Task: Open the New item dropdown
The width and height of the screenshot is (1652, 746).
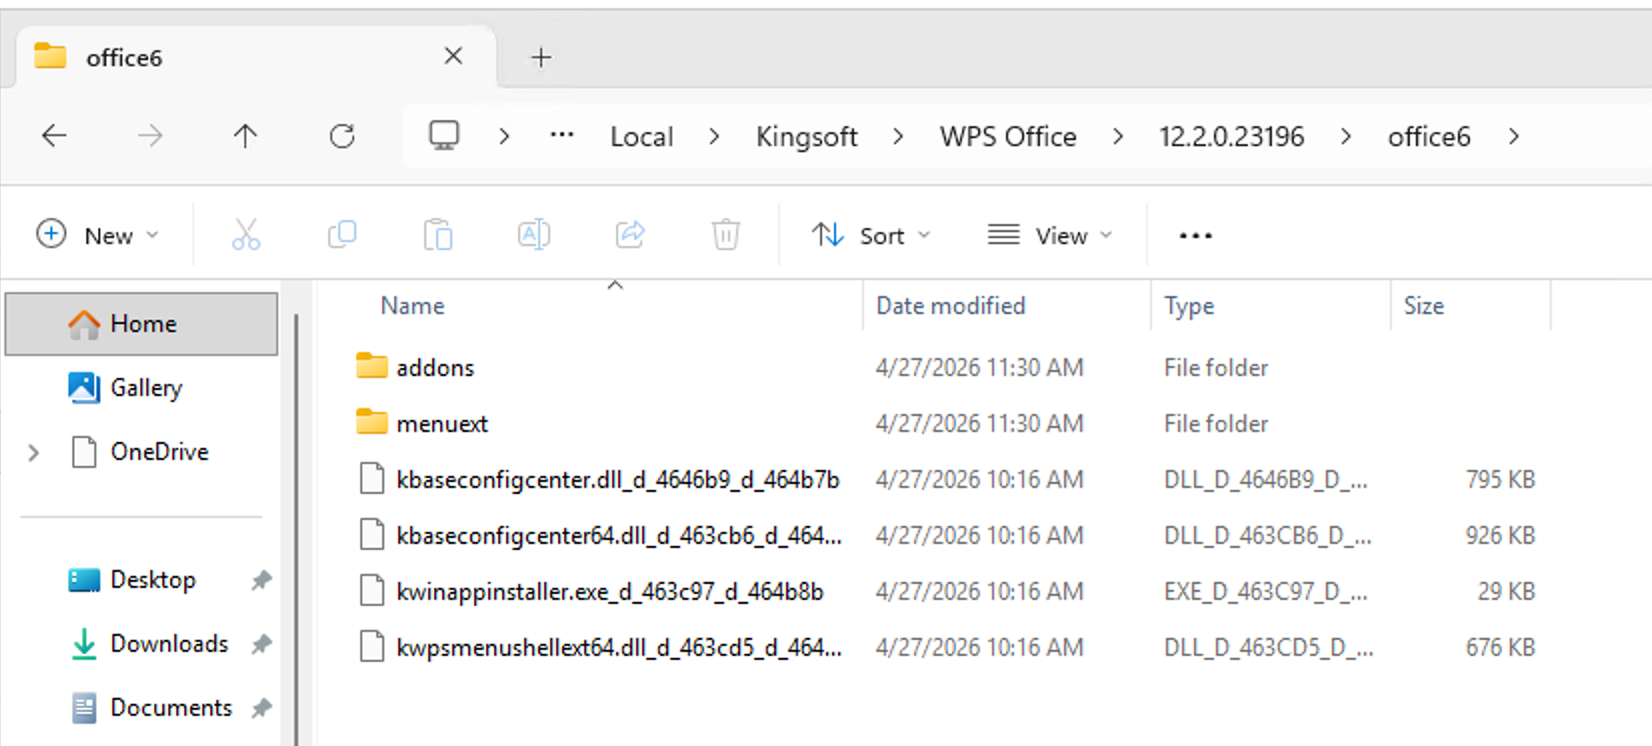Action: tap(98, 235)
